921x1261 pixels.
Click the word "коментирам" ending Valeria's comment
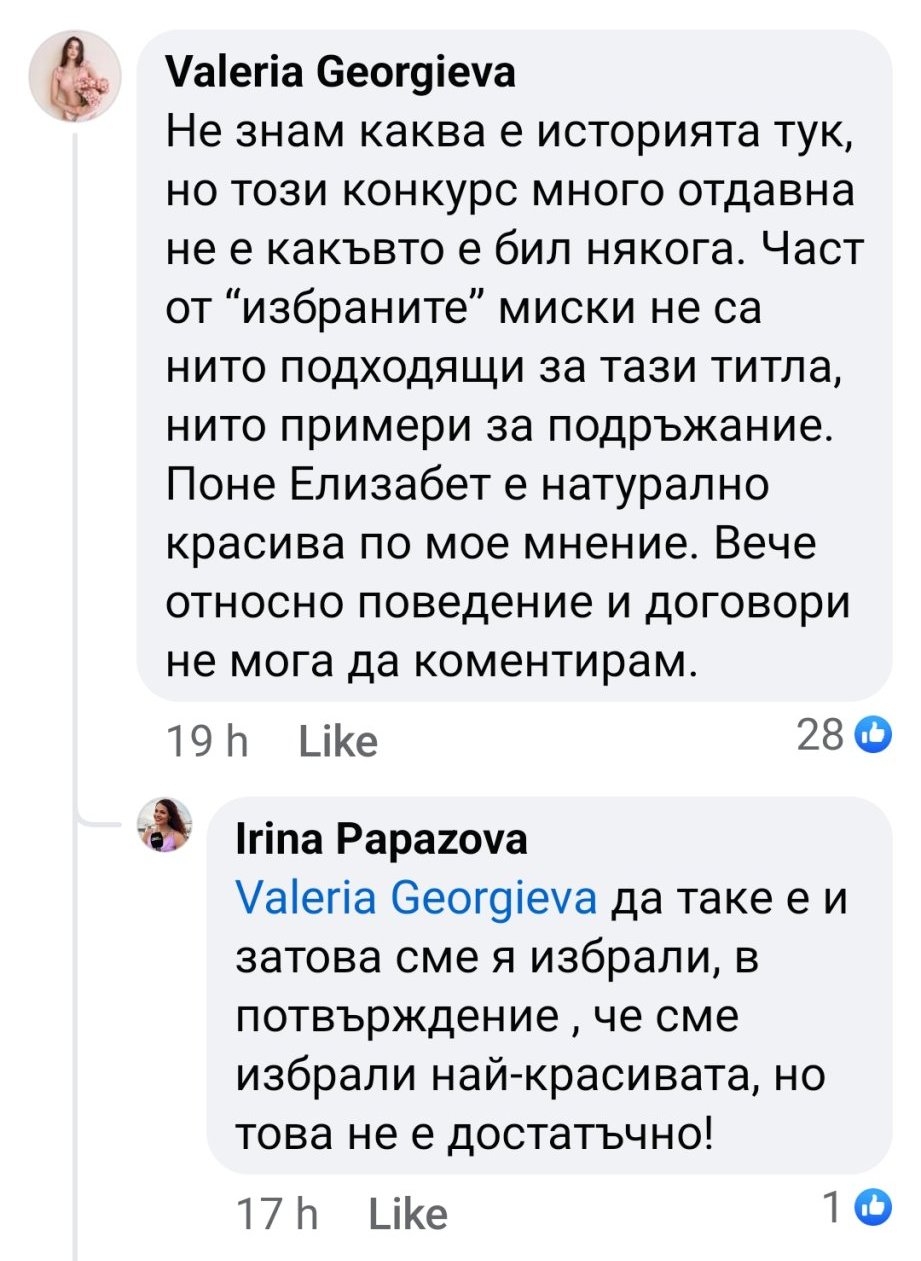[555, 662]
